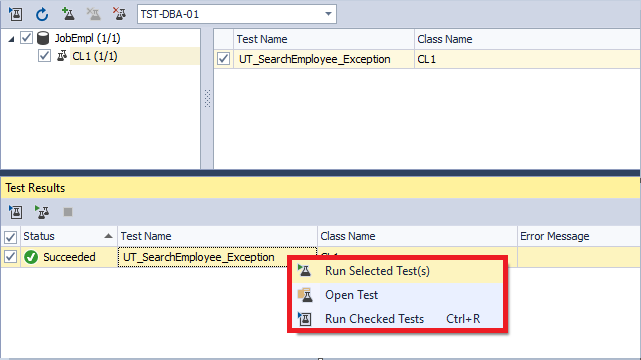The height and width of the screenshot is (360, 641).
Task: Uncheck UT_SearchEmployee_Exception in top grid
Action: coord(223,59)
